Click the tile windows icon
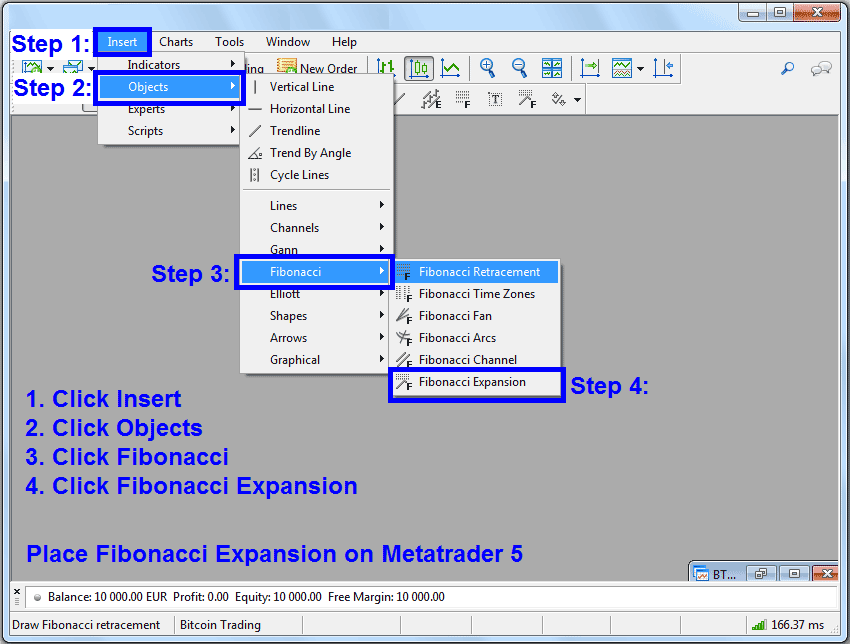 pyautogui.click(x=552, y=68)
